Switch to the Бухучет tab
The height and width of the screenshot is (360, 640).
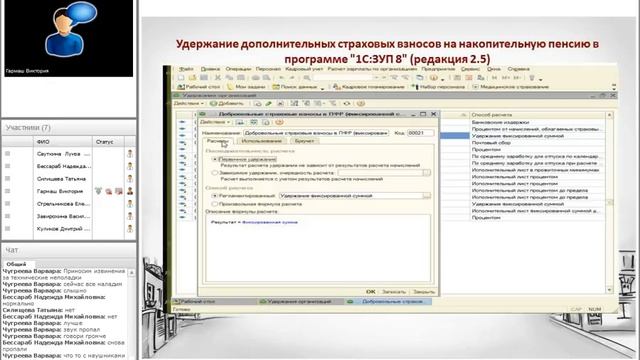point(304,141)
